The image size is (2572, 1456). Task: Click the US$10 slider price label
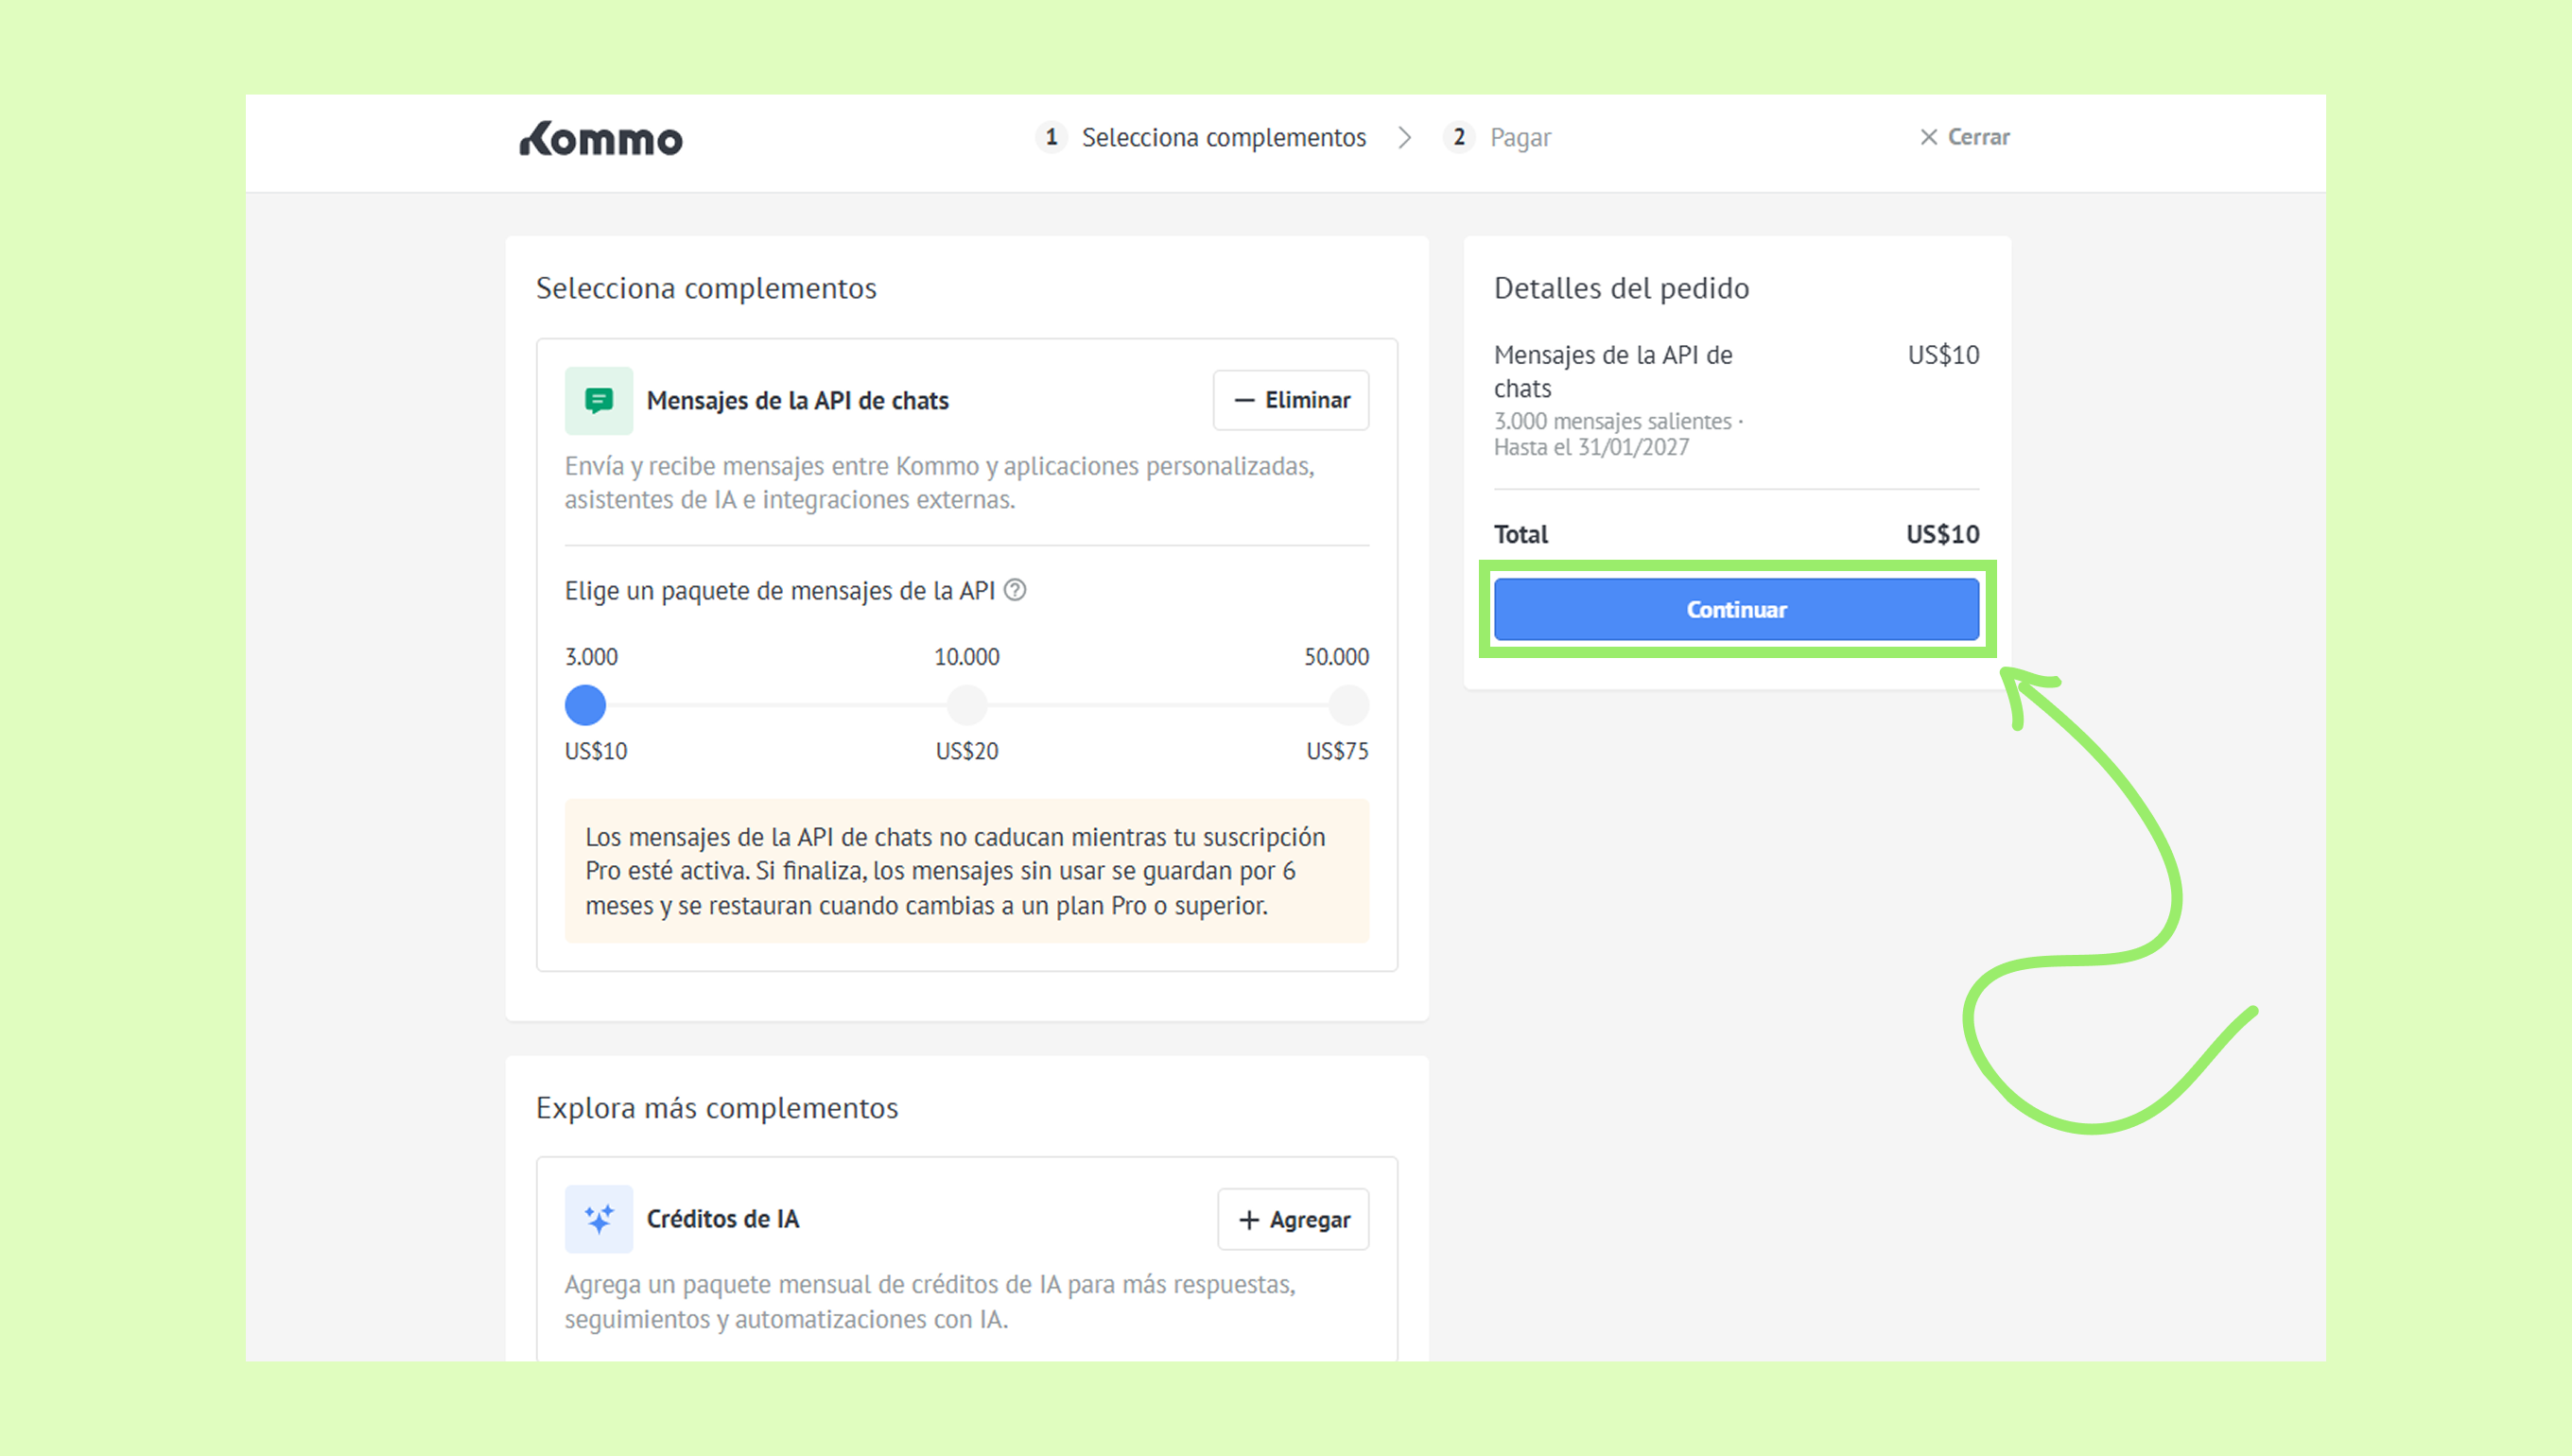click(596, 751)
